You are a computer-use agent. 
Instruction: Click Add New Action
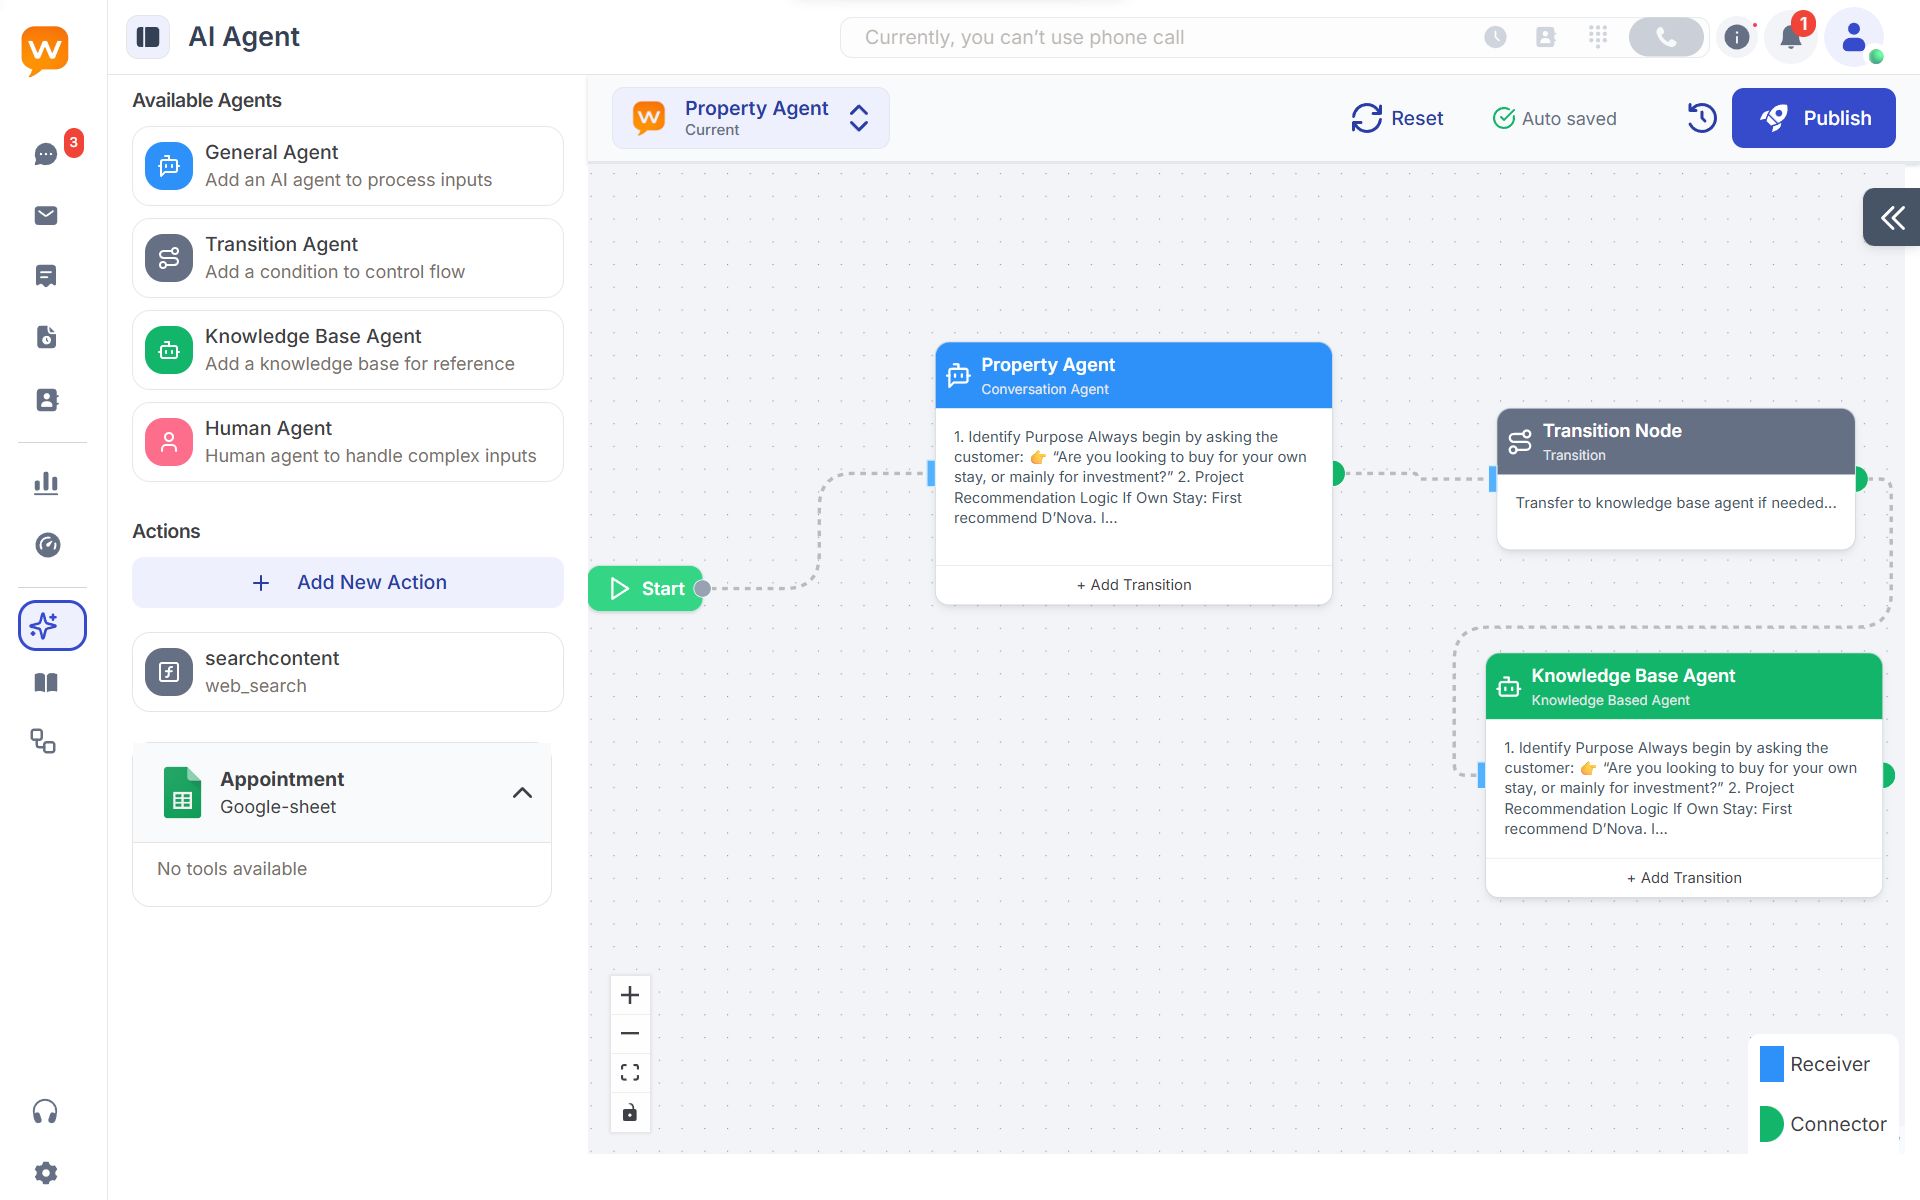tap(348, 582)
